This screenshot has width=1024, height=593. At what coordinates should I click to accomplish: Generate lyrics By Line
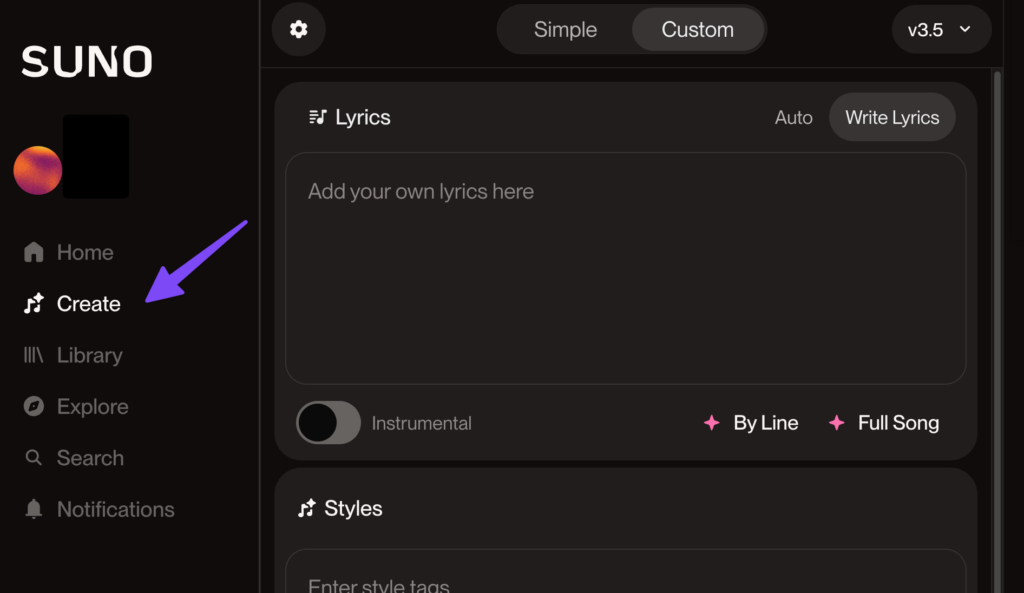coord(751,423)
